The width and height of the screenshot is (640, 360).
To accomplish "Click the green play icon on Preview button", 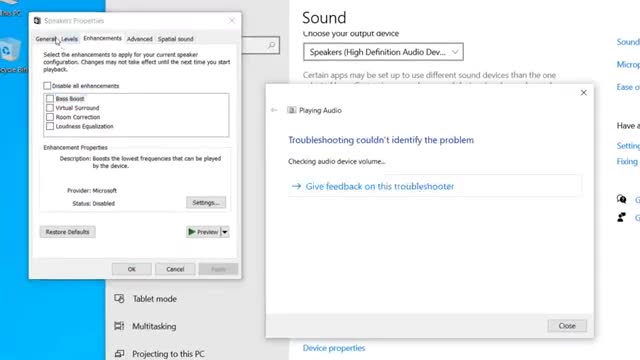I will coord(191,232).
